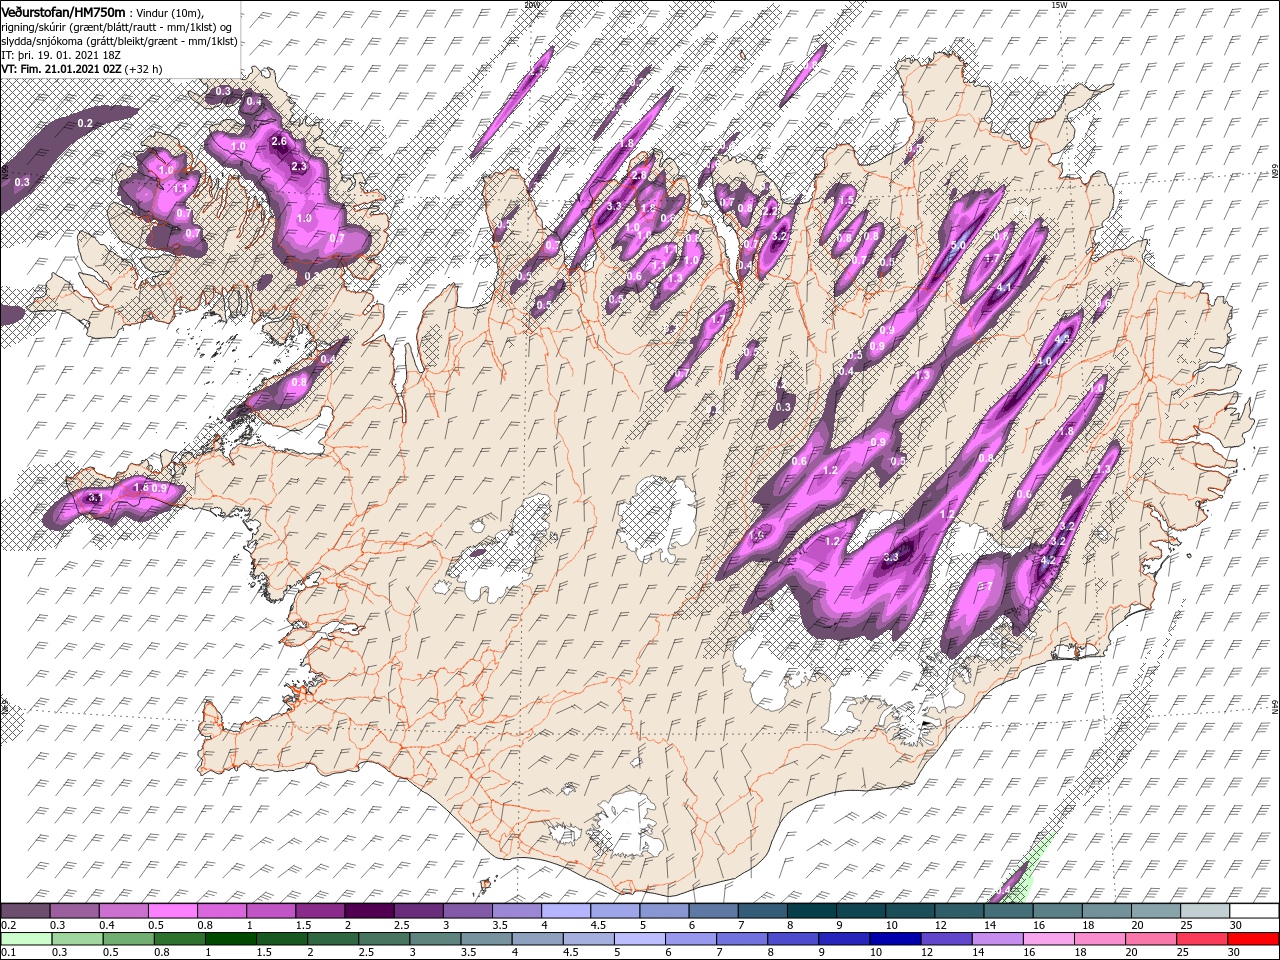Click the 'Veðurstofan/HM750m' title text
Viewport: 1280px width, 960px height.
[x=63, y=10]
